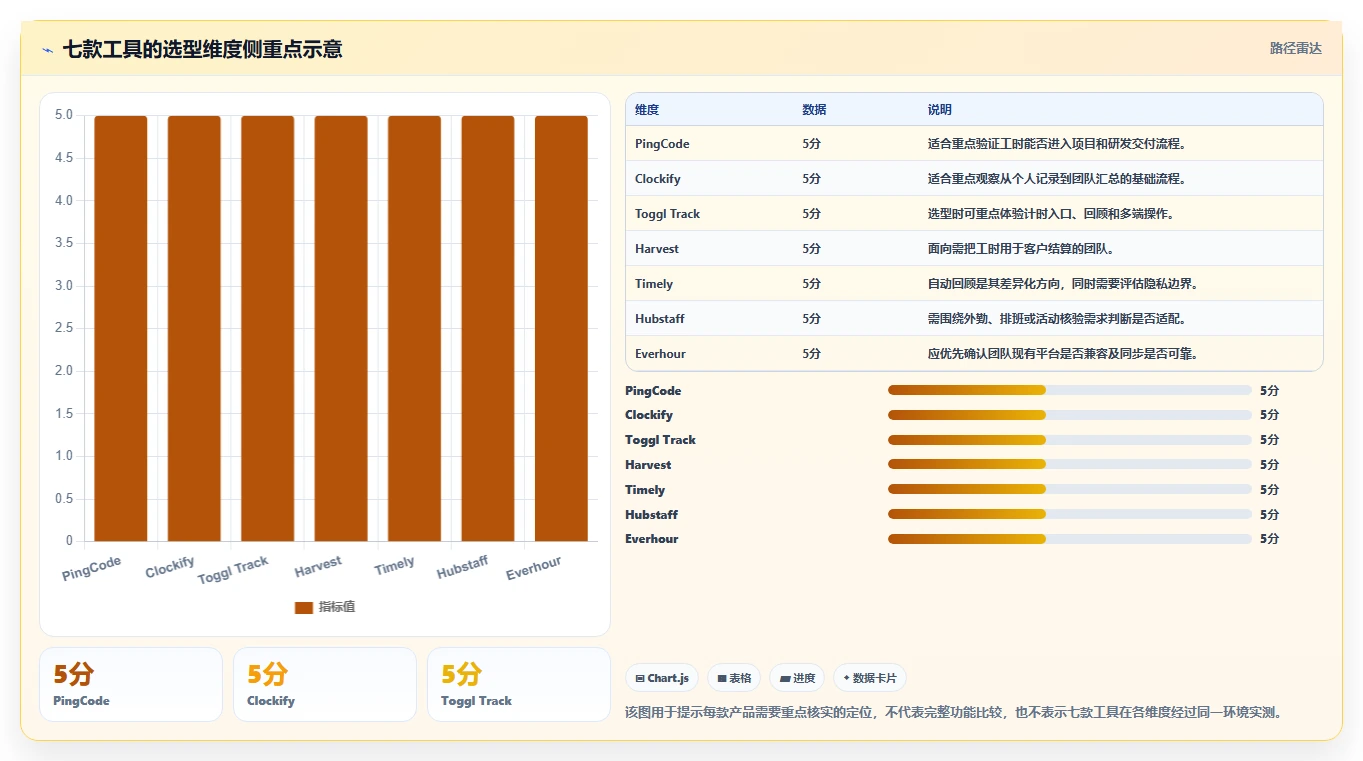
Task: Open the Clockify 5分 data card
Action: [x=325, y=685]
